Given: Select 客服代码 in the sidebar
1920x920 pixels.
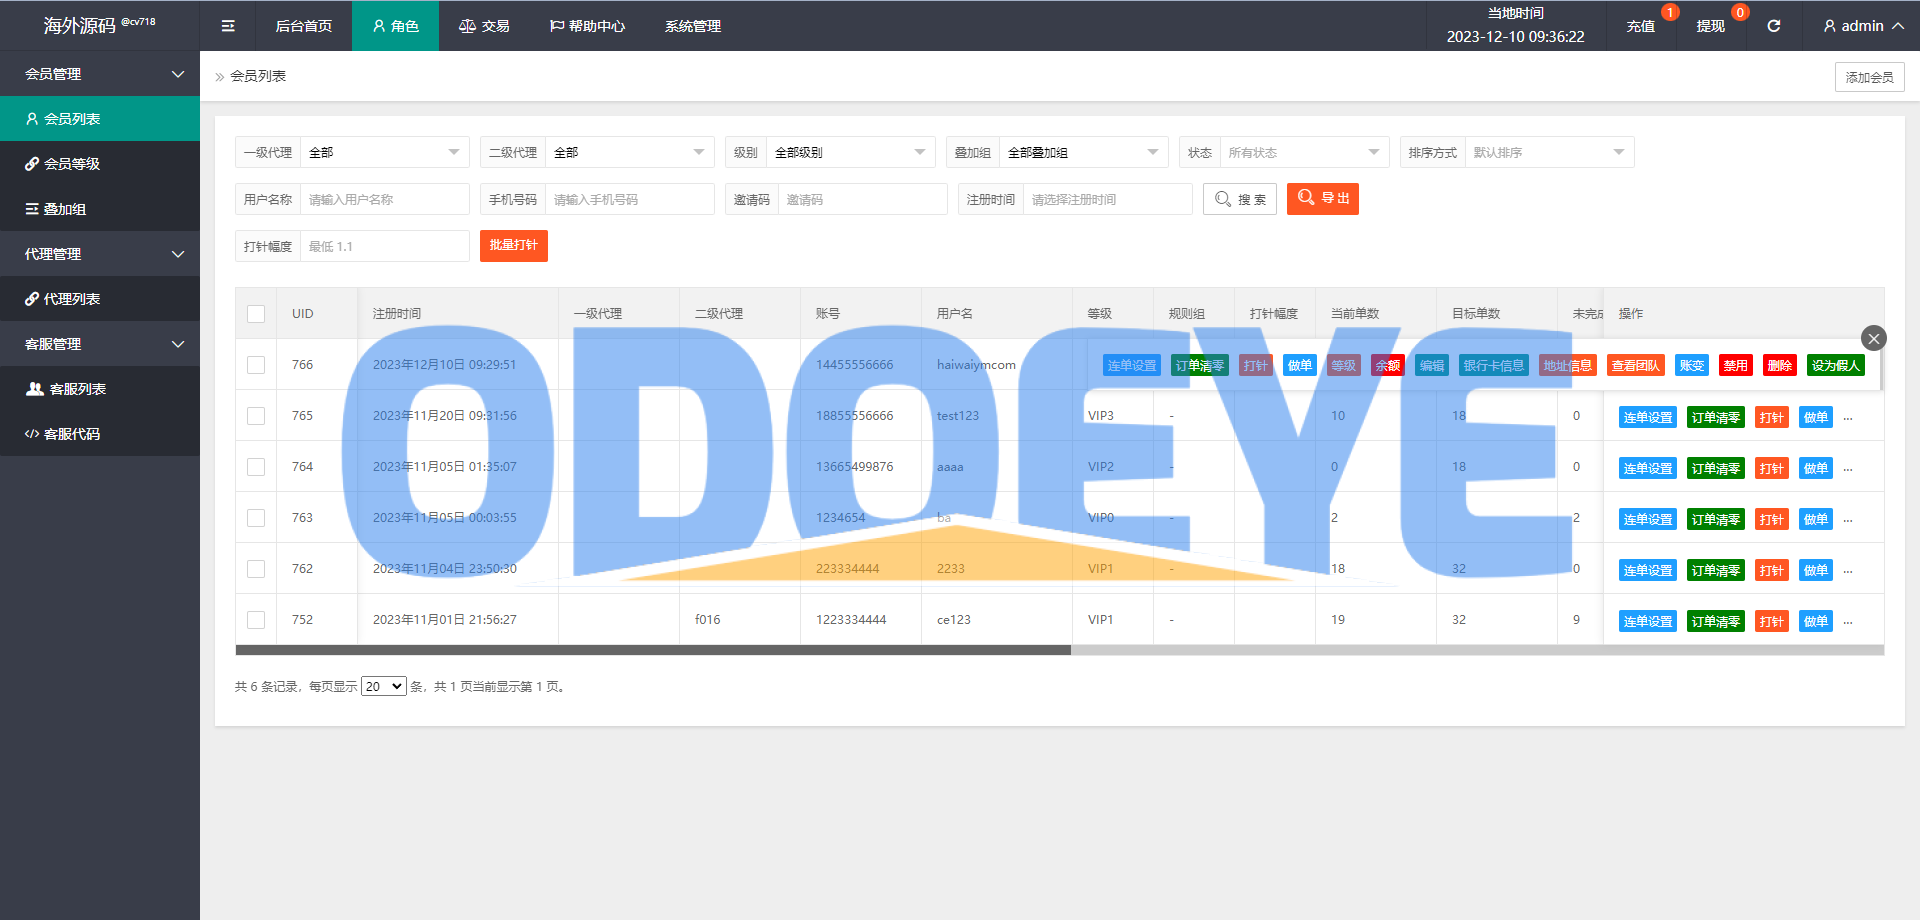Looking at the screenshot, I should pos(100,434).
